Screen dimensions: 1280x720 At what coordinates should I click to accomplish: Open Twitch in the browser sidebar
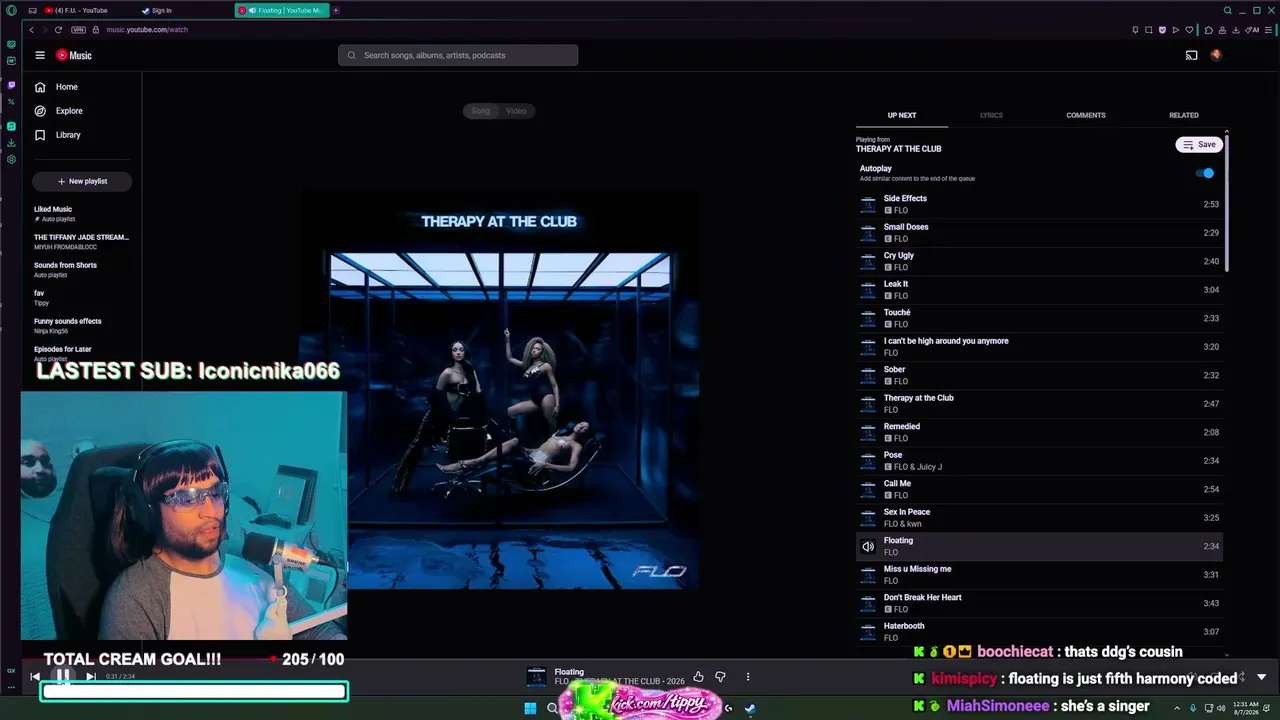pyautogui.click(x=11, y=85)
